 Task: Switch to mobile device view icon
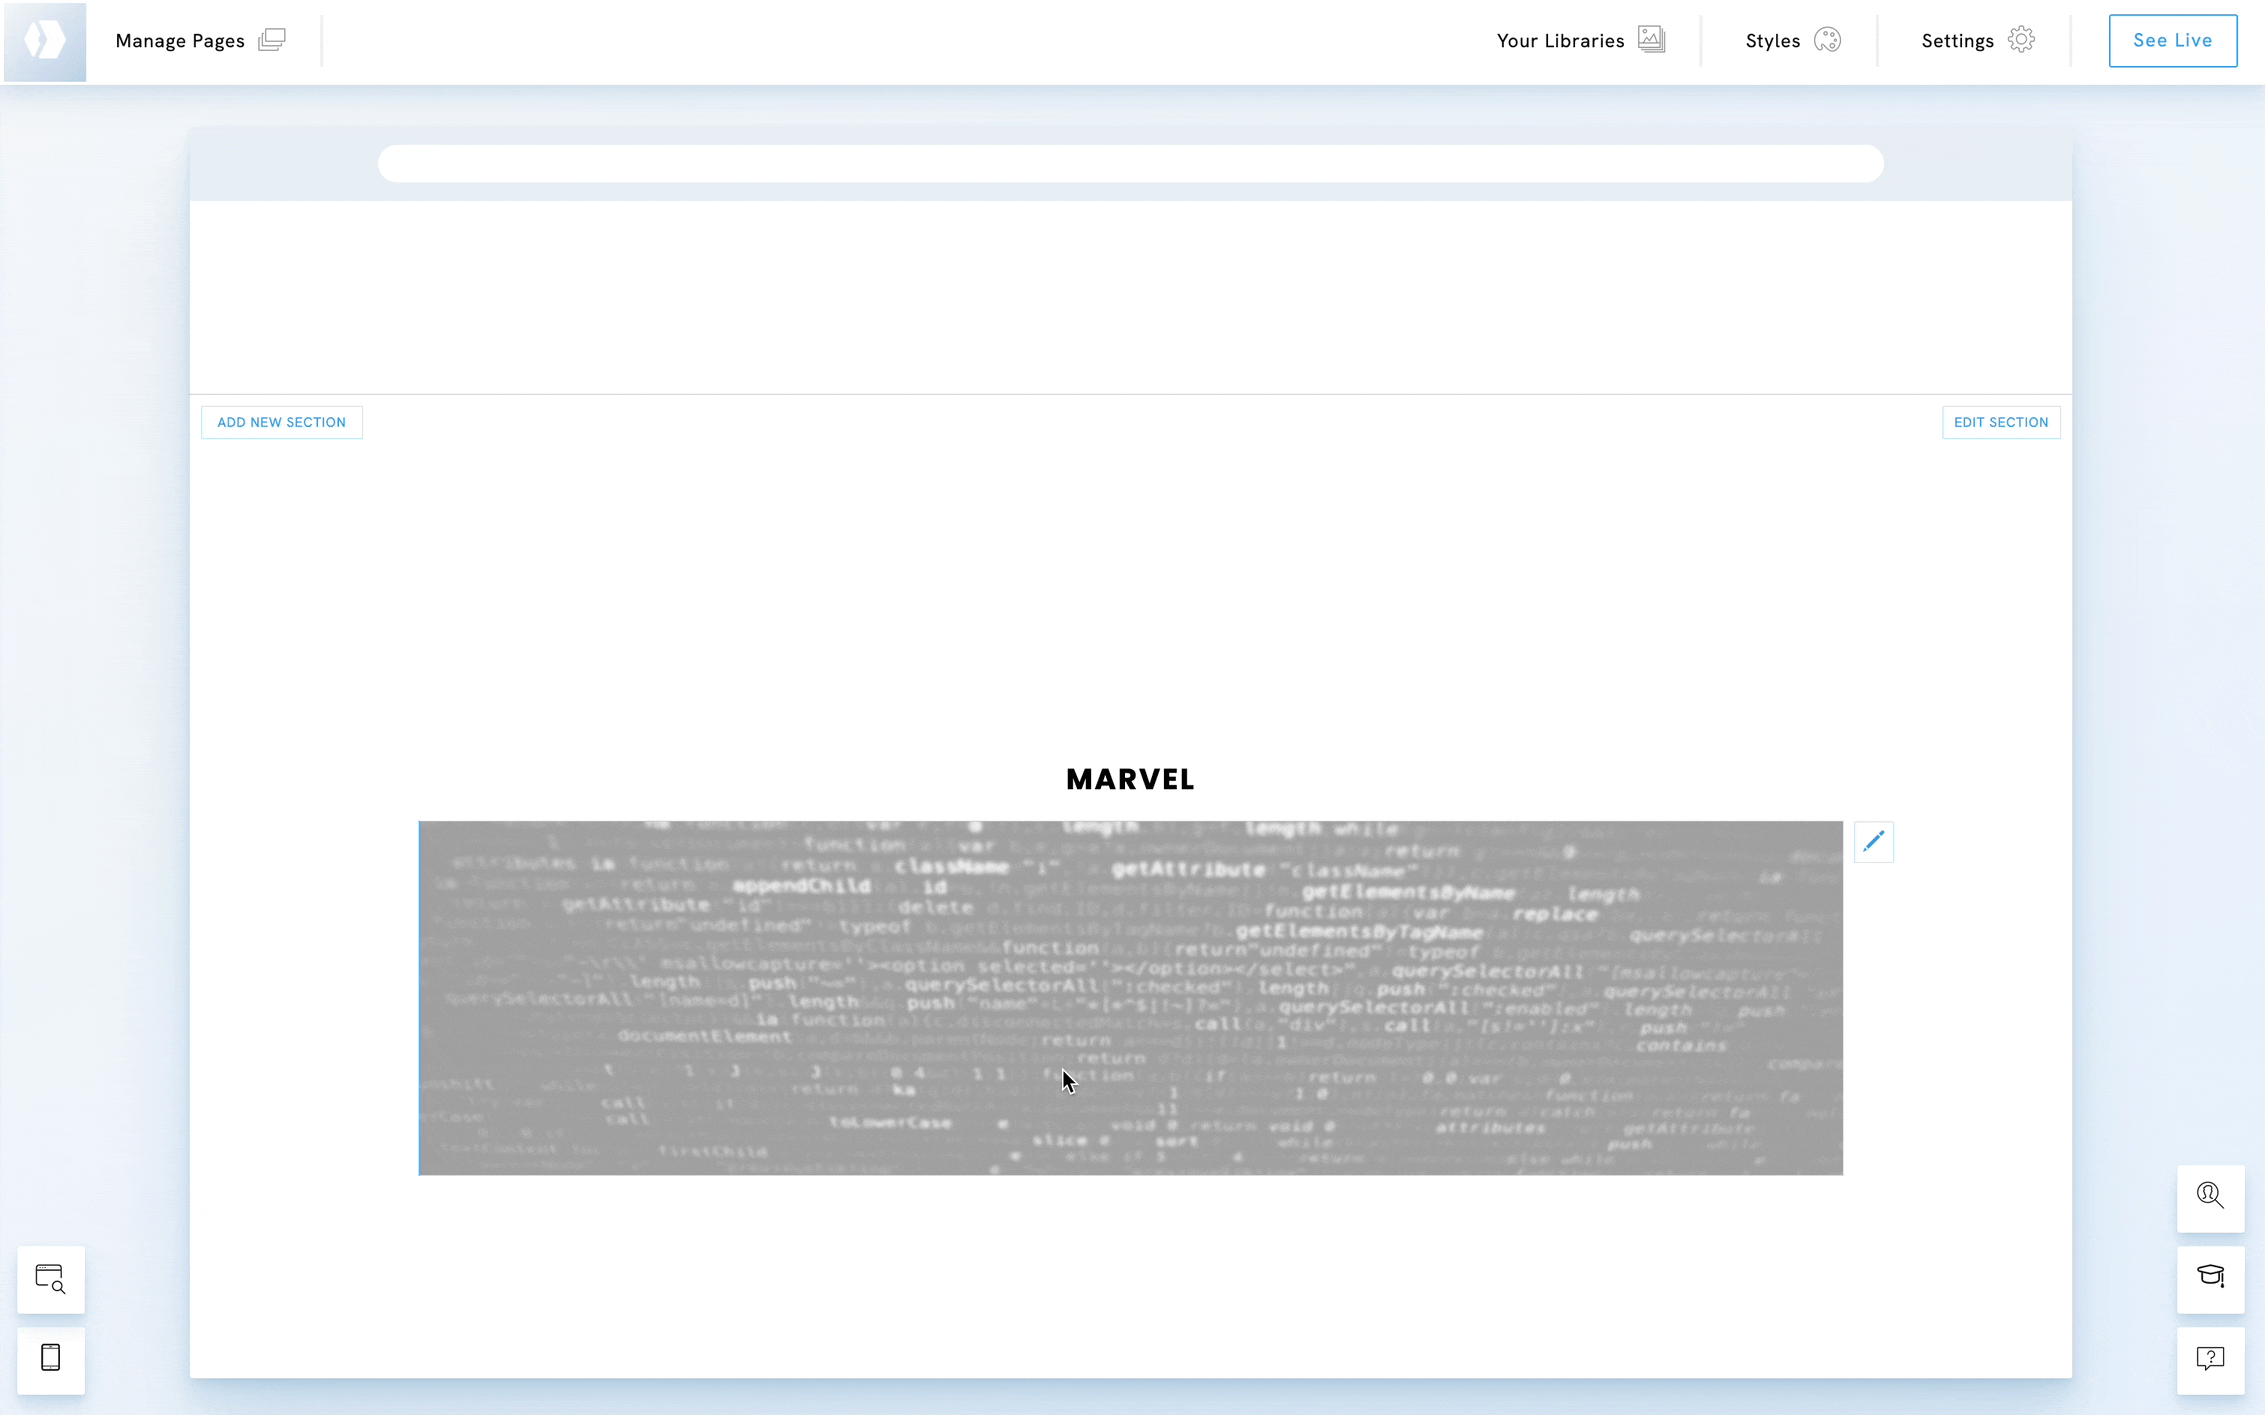(51, 1359)
